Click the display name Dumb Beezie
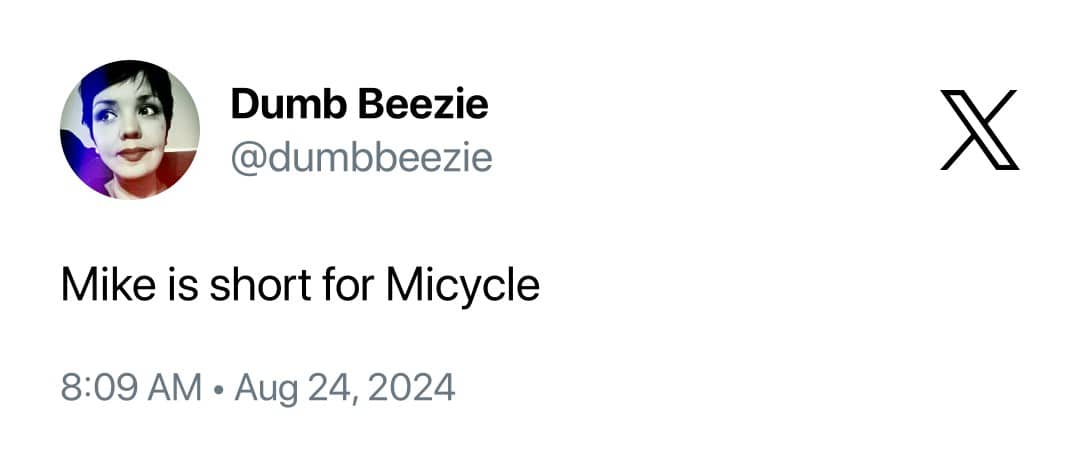Viewport: 1080px width, 466px height. (x=359, y=103)
